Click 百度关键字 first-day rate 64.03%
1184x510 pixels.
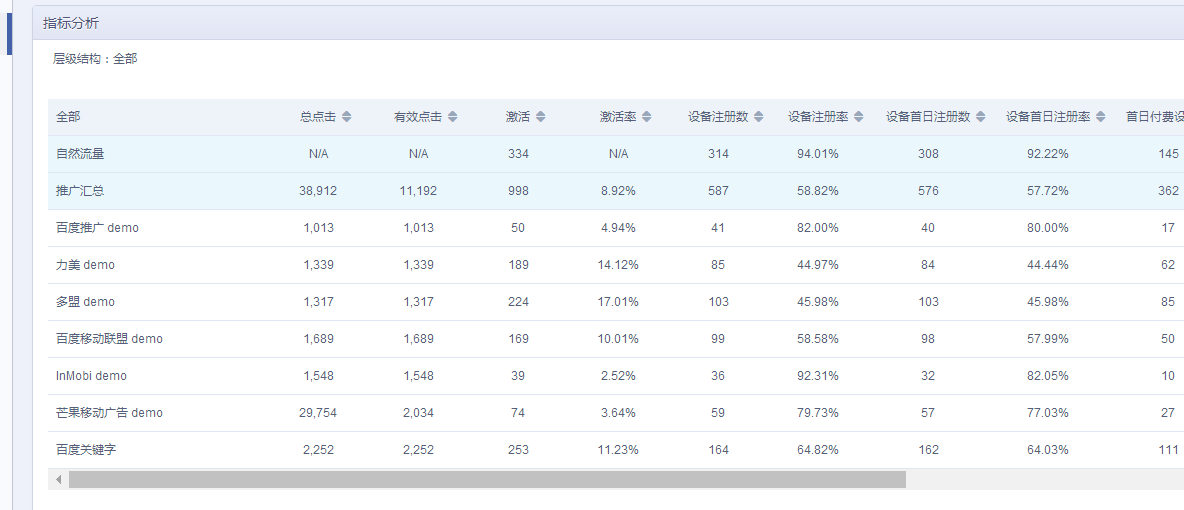1048,450
